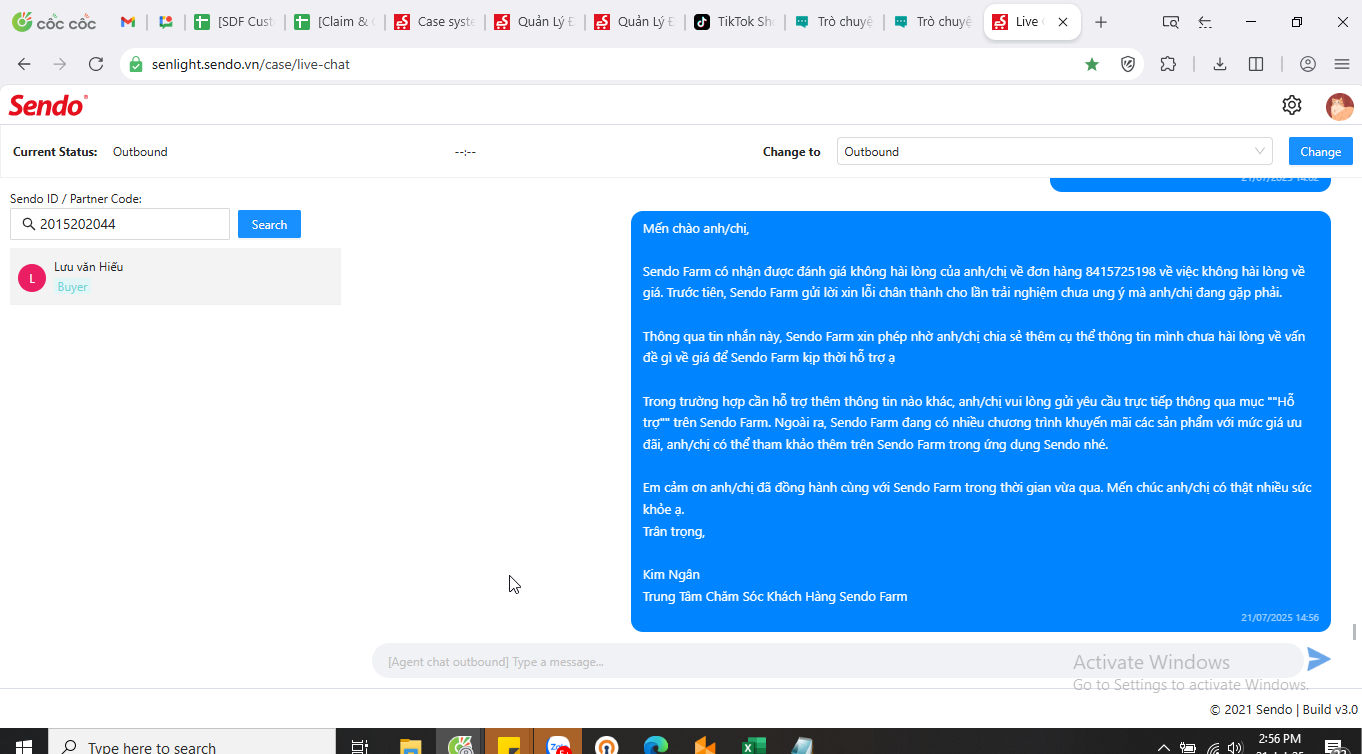Click the Sendo logo
Screen dimensions: 1362x754
(48, 105)
